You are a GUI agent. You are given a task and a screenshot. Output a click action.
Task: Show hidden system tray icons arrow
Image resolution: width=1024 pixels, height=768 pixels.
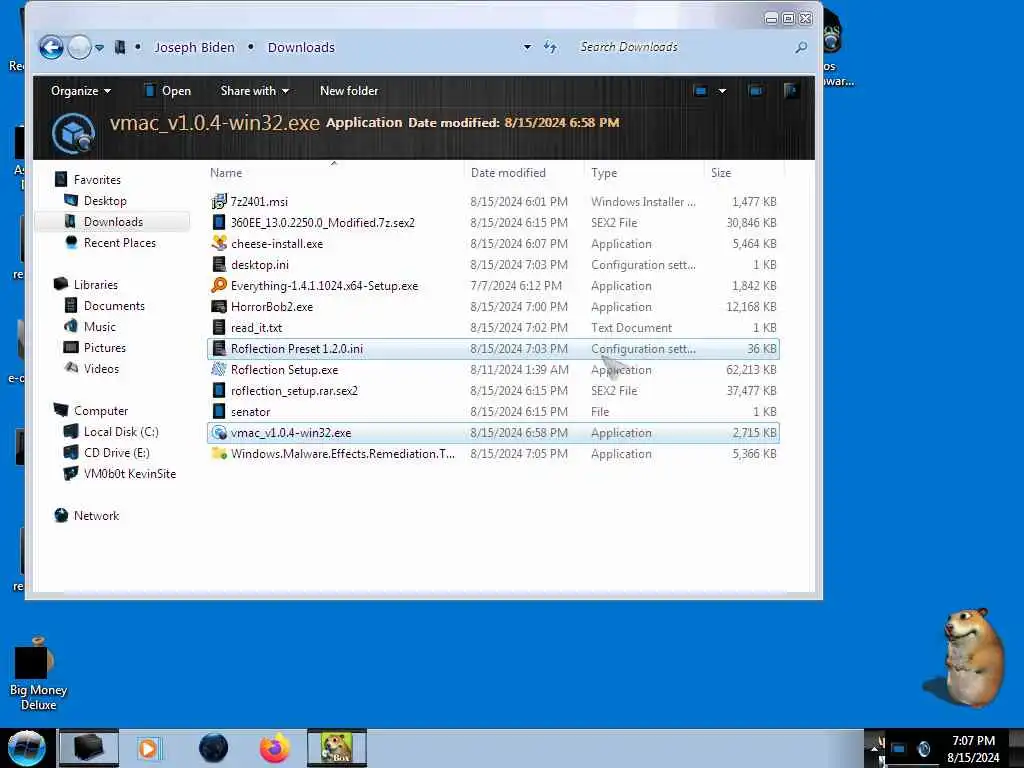(874, 748)
